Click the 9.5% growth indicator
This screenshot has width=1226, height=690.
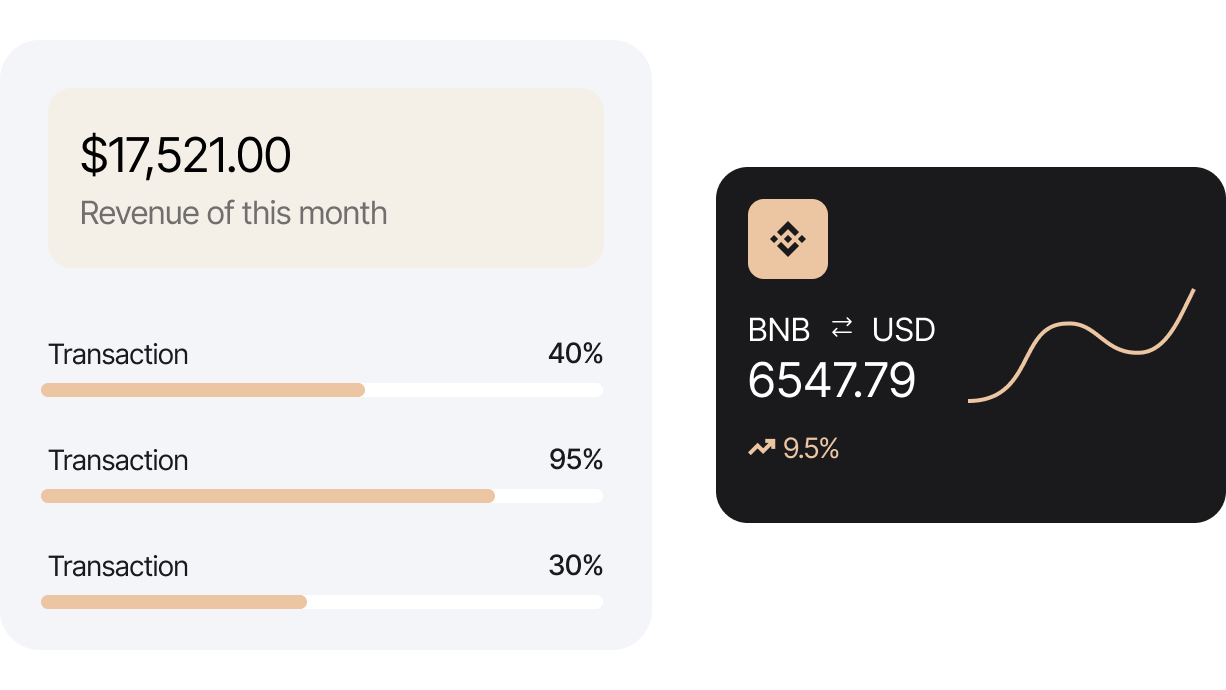tap(810, 449)
